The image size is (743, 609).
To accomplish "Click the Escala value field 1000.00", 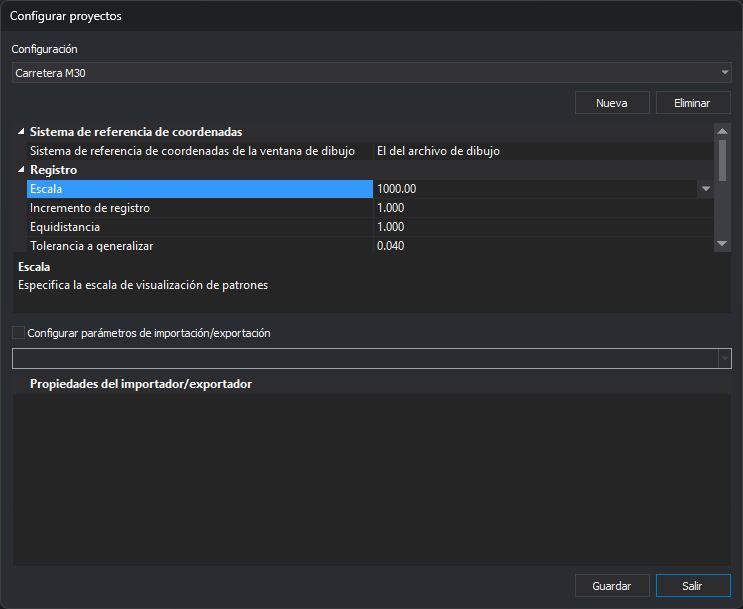I will pos(535,189).
